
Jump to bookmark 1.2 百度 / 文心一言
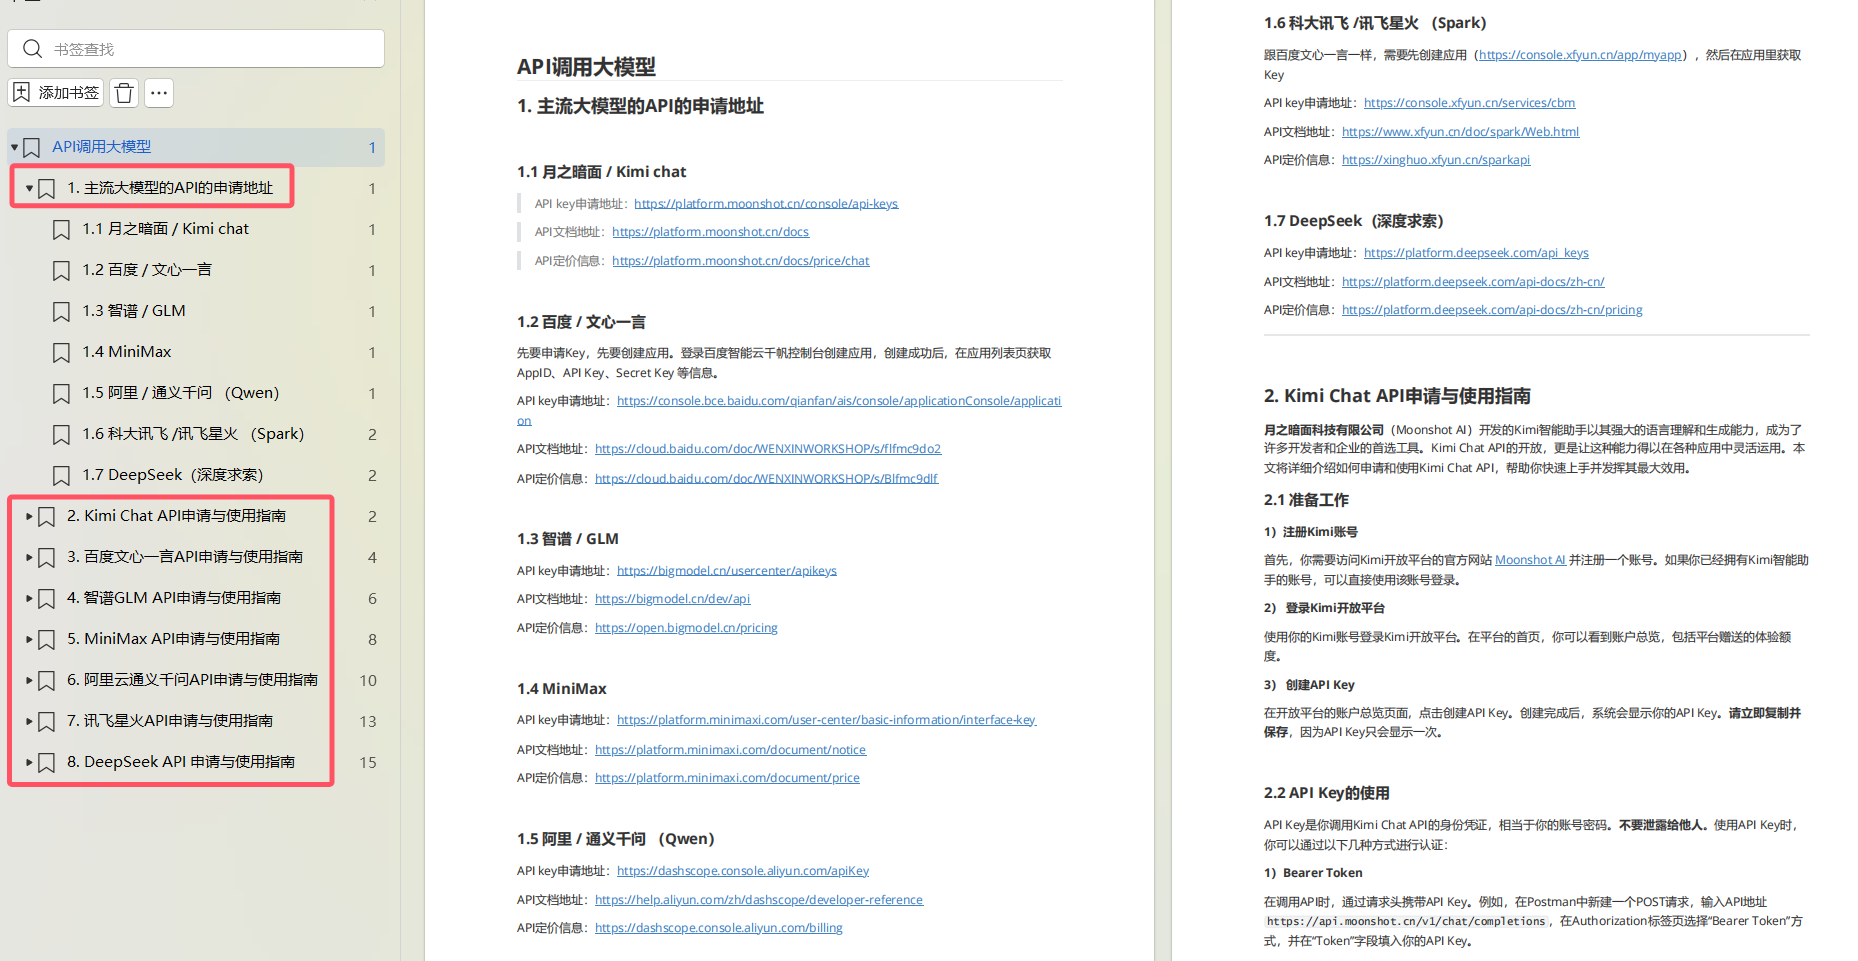[x=147, y=270]
